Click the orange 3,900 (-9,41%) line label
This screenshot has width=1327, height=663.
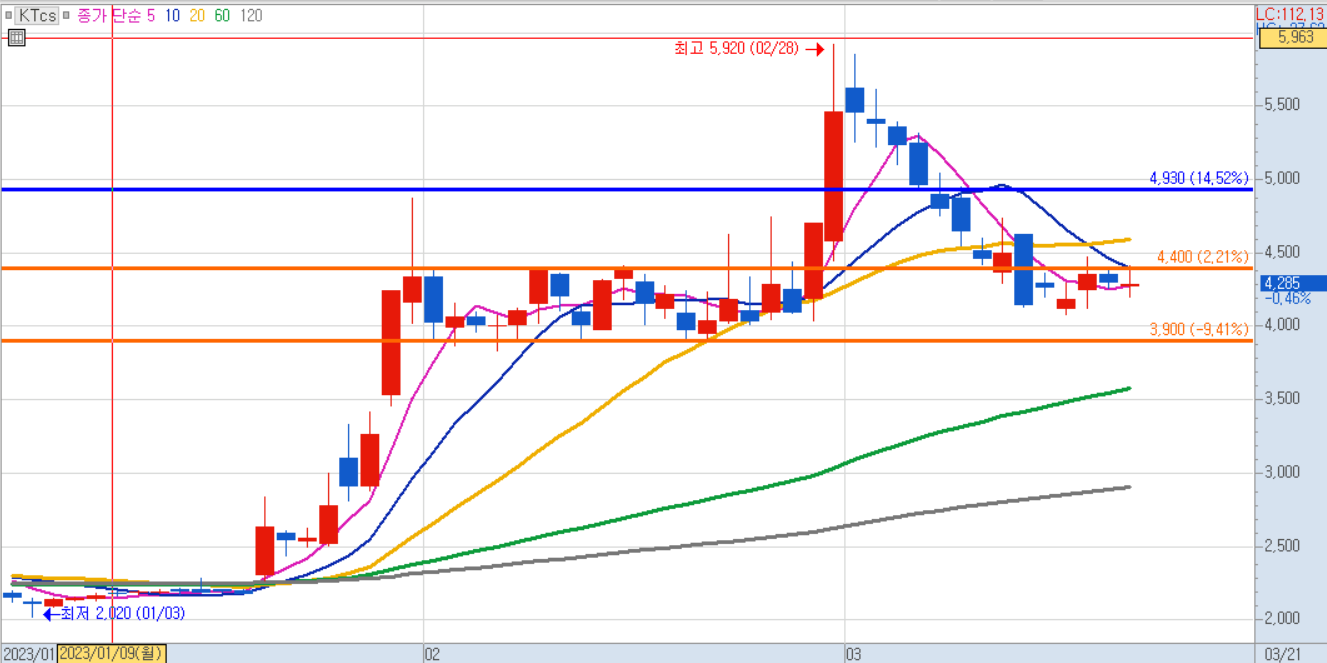tap(1199, 328)
